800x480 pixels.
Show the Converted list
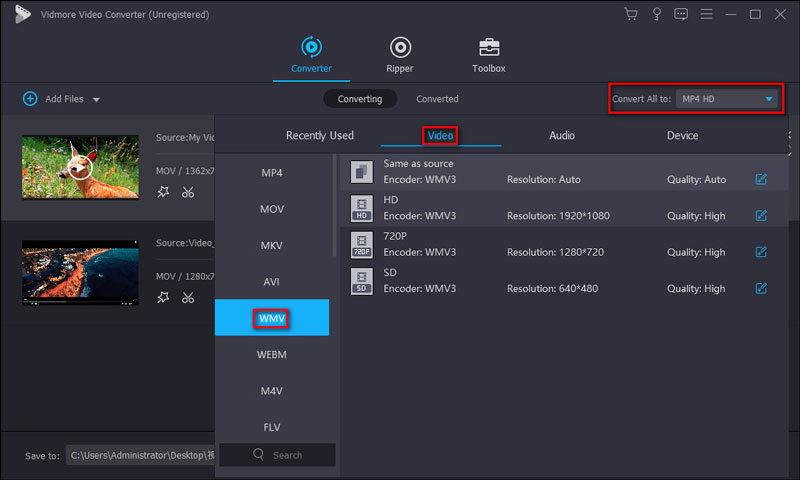437,99
